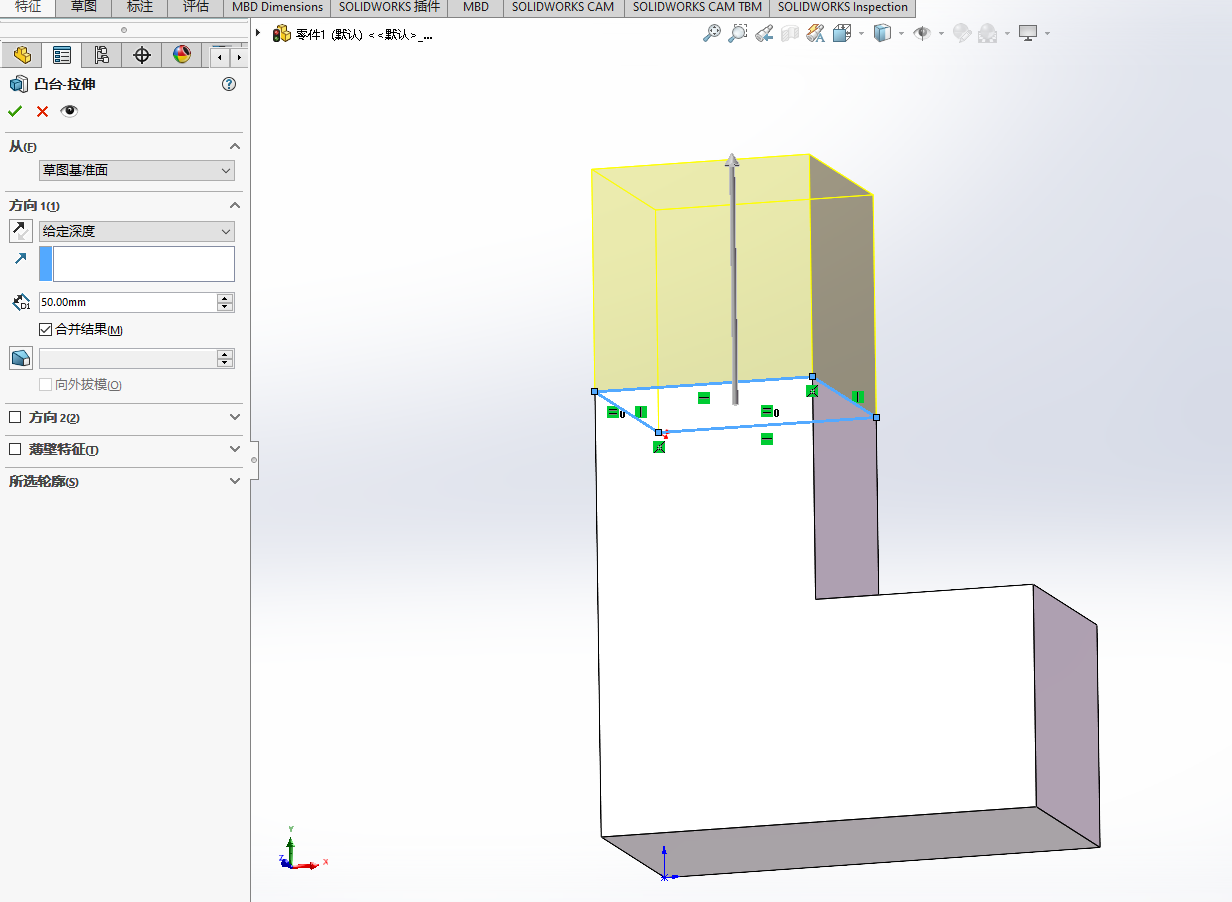This screenshot has height=902, width=1232.
Task: Toggle 合并结果 checkbox
Action: pos(45,329)
